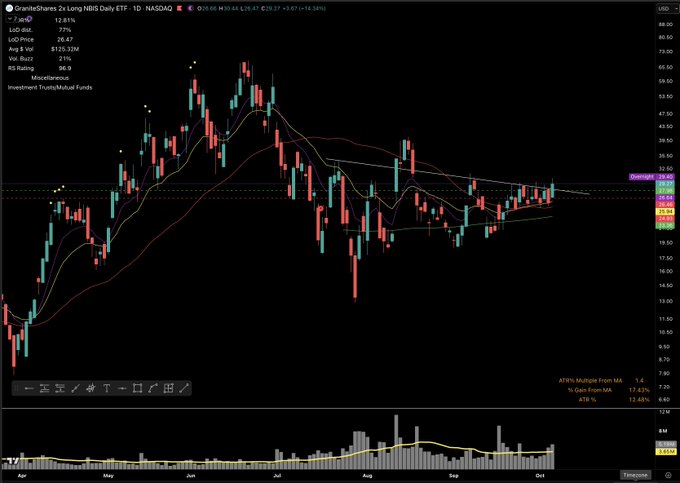Click the red flag icon beside NASDAQ
The height and width of the screenshot is (483, 680).
coord(179,8)
